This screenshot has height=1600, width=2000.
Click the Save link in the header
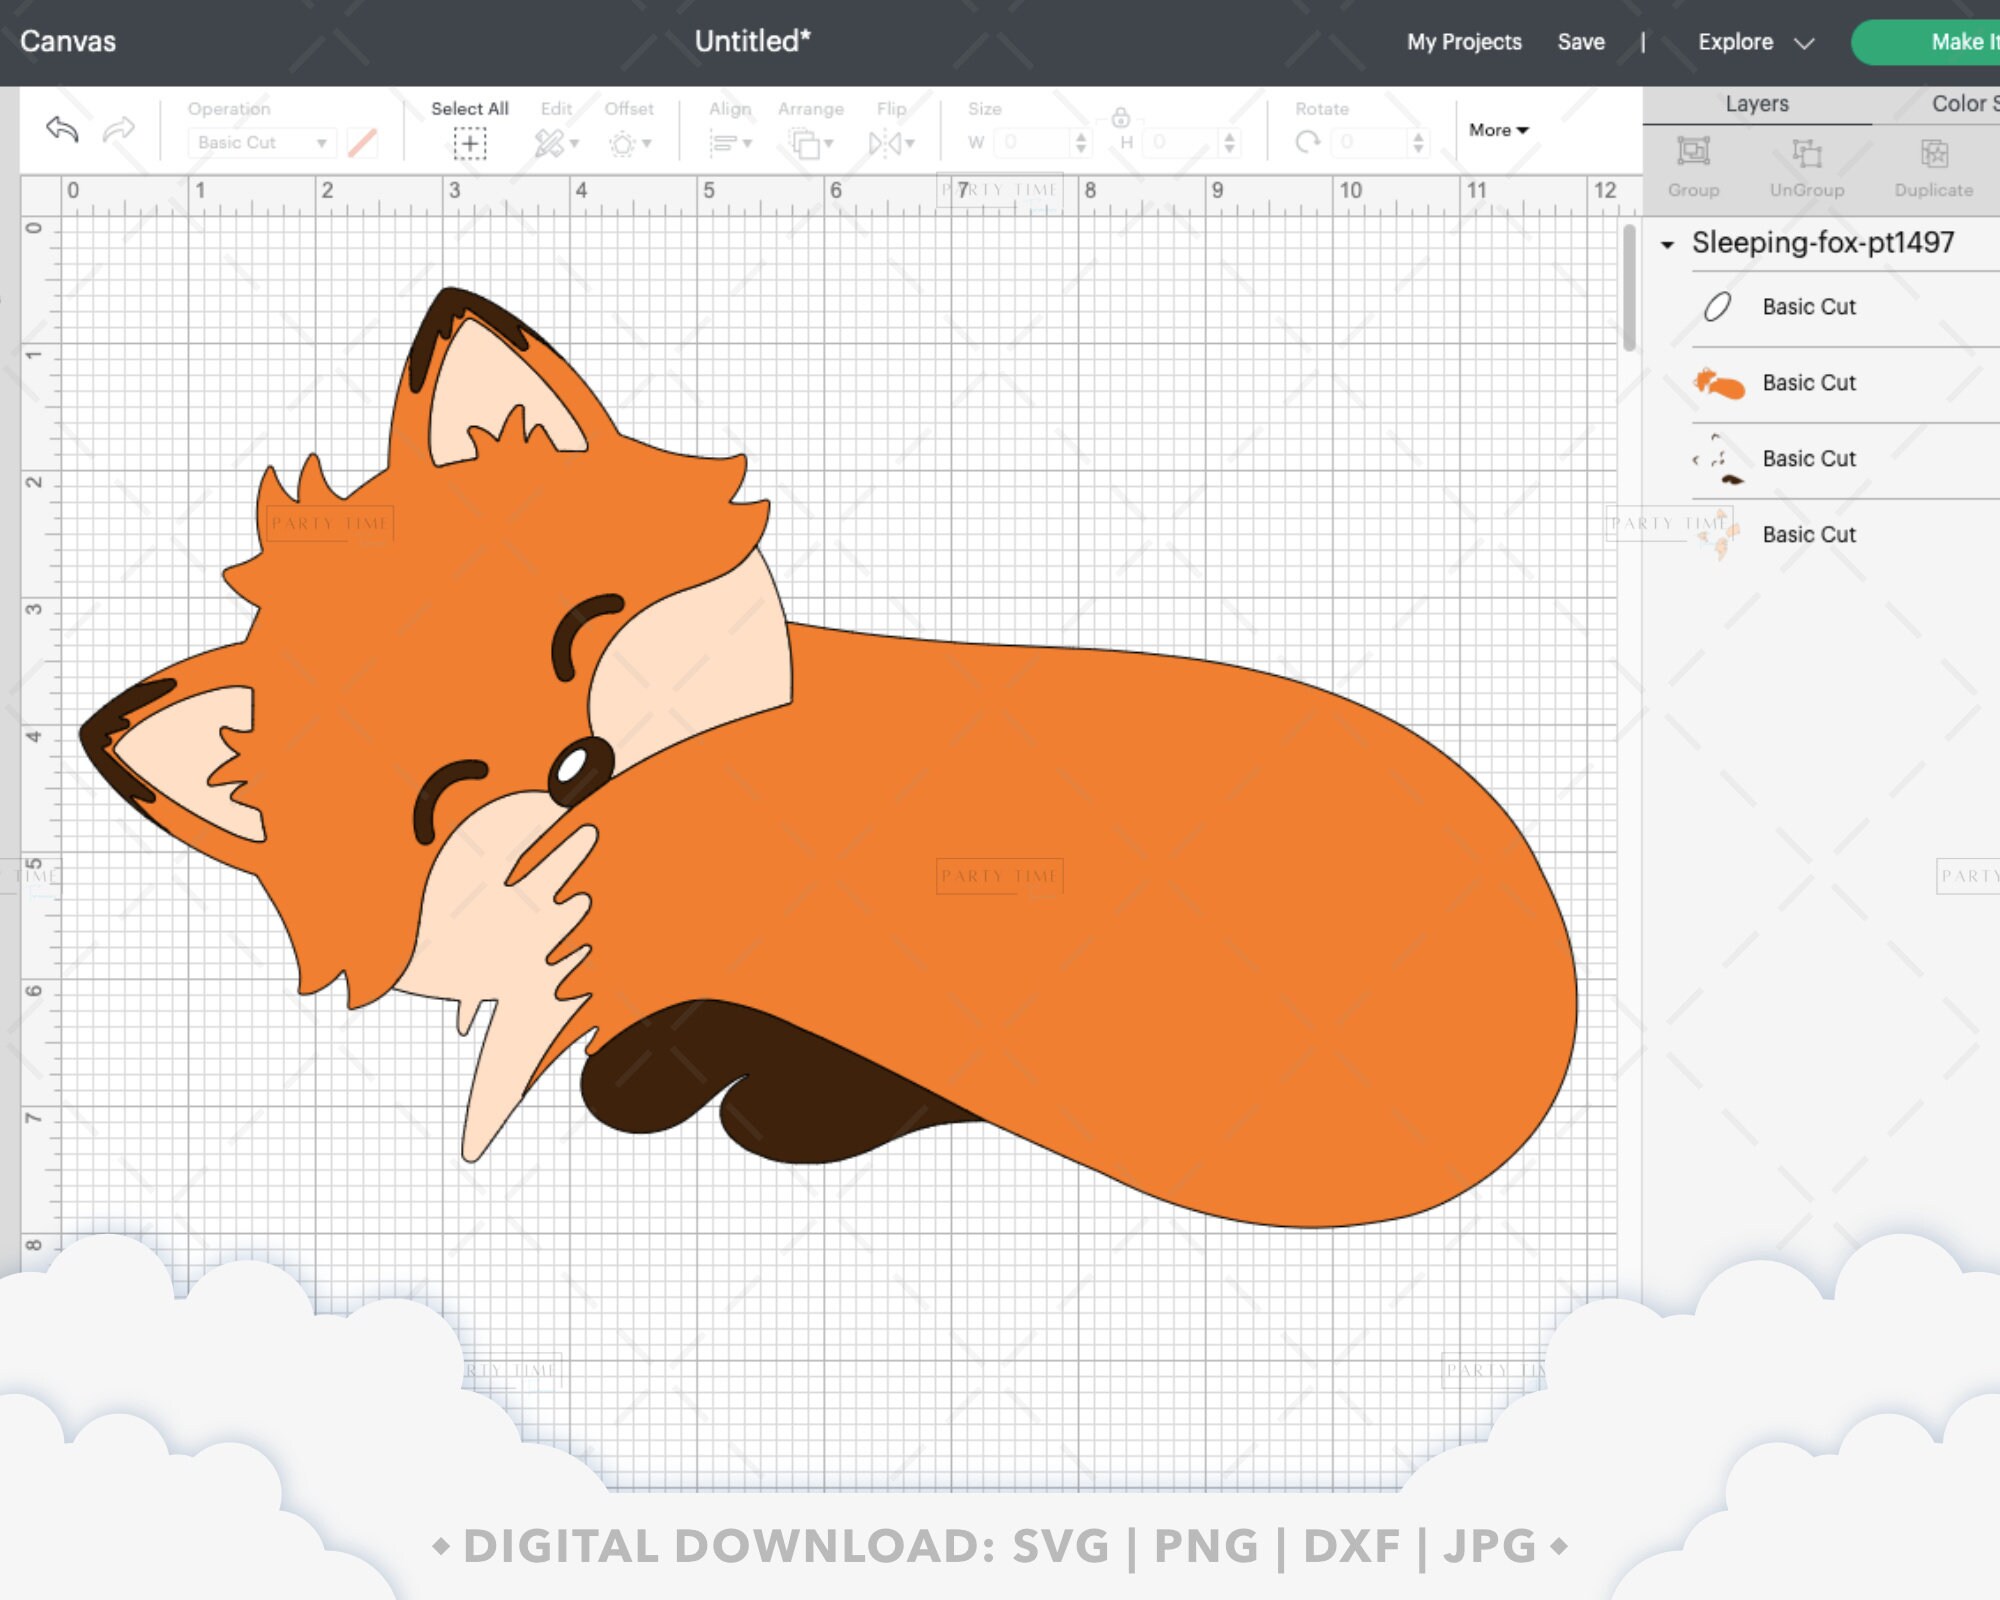point(1581,42)
